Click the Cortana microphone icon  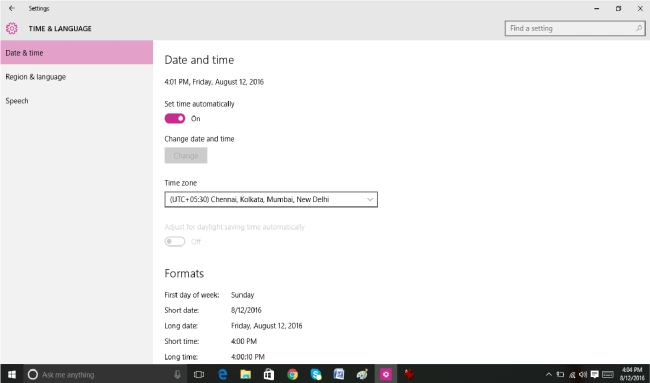point(177,375)
